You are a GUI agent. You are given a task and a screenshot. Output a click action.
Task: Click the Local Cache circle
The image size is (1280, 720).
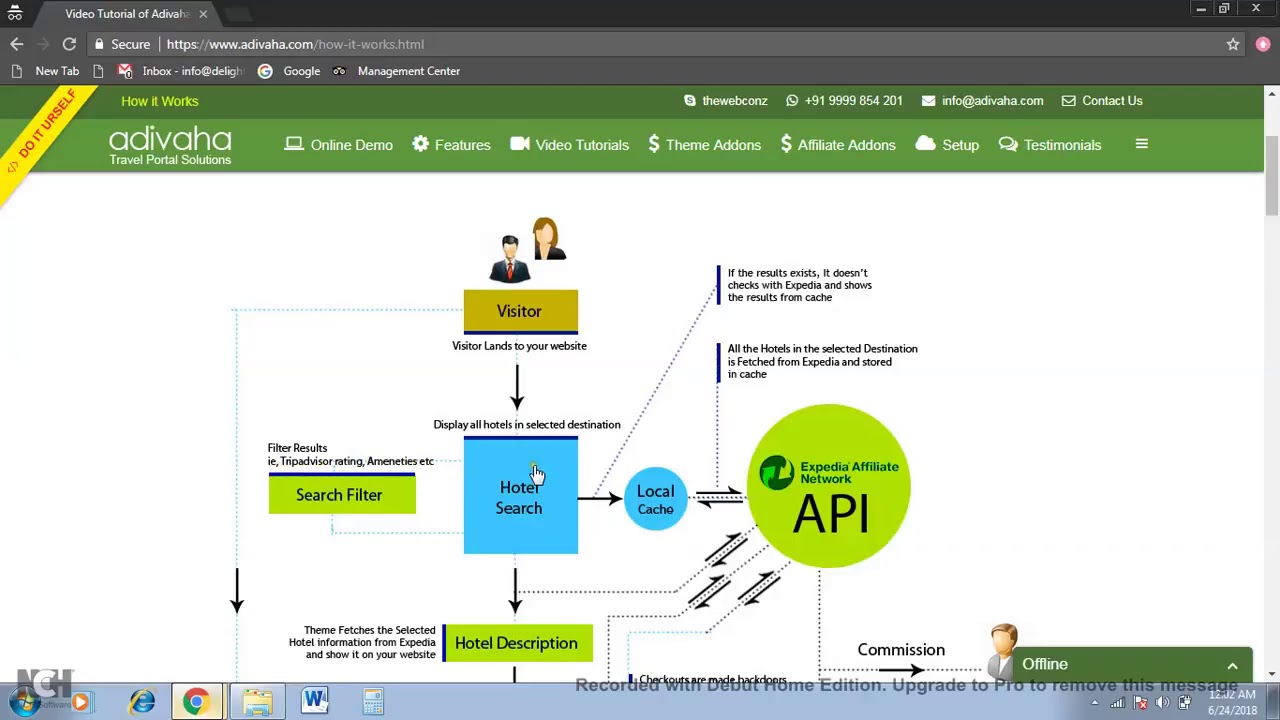click(x=656, y=499)
